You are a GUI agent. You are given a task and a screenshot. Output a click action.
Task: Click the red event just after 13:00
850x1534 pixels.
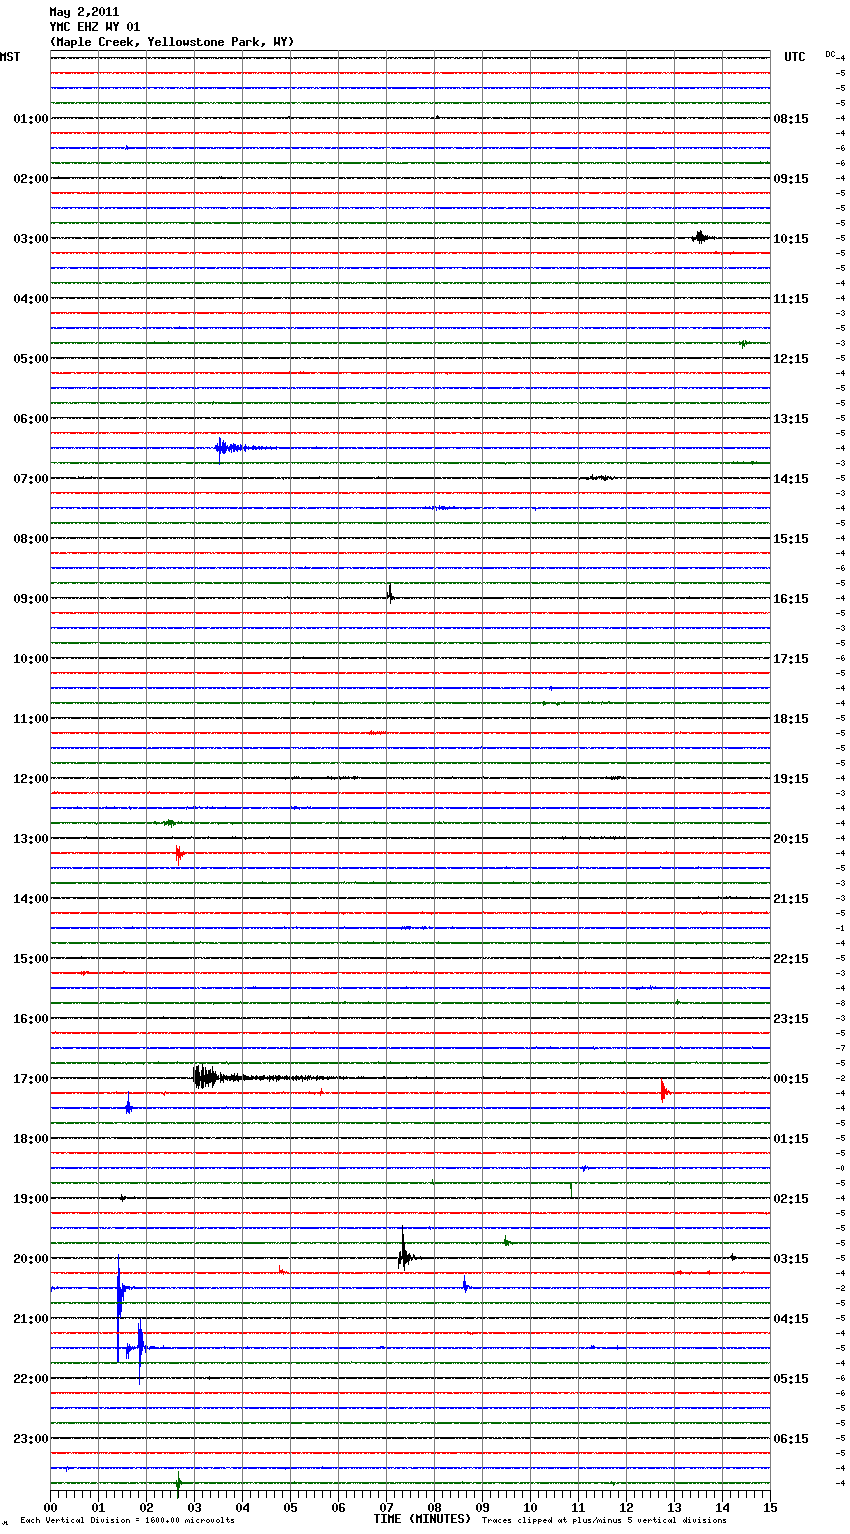(x=179, y=854)
